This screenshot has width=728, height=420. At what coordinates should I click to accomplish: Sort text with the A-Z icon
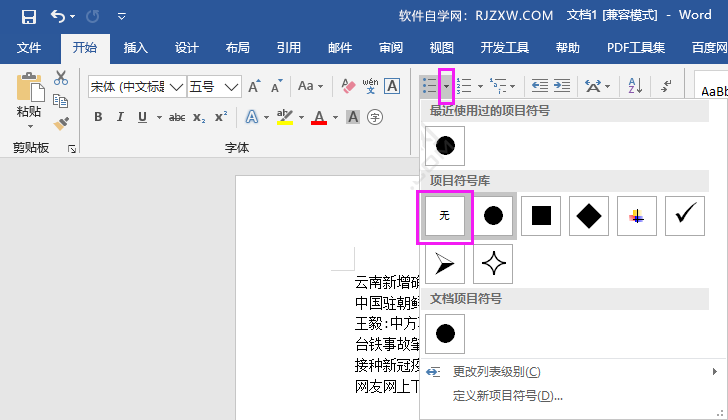click(635, 86)
